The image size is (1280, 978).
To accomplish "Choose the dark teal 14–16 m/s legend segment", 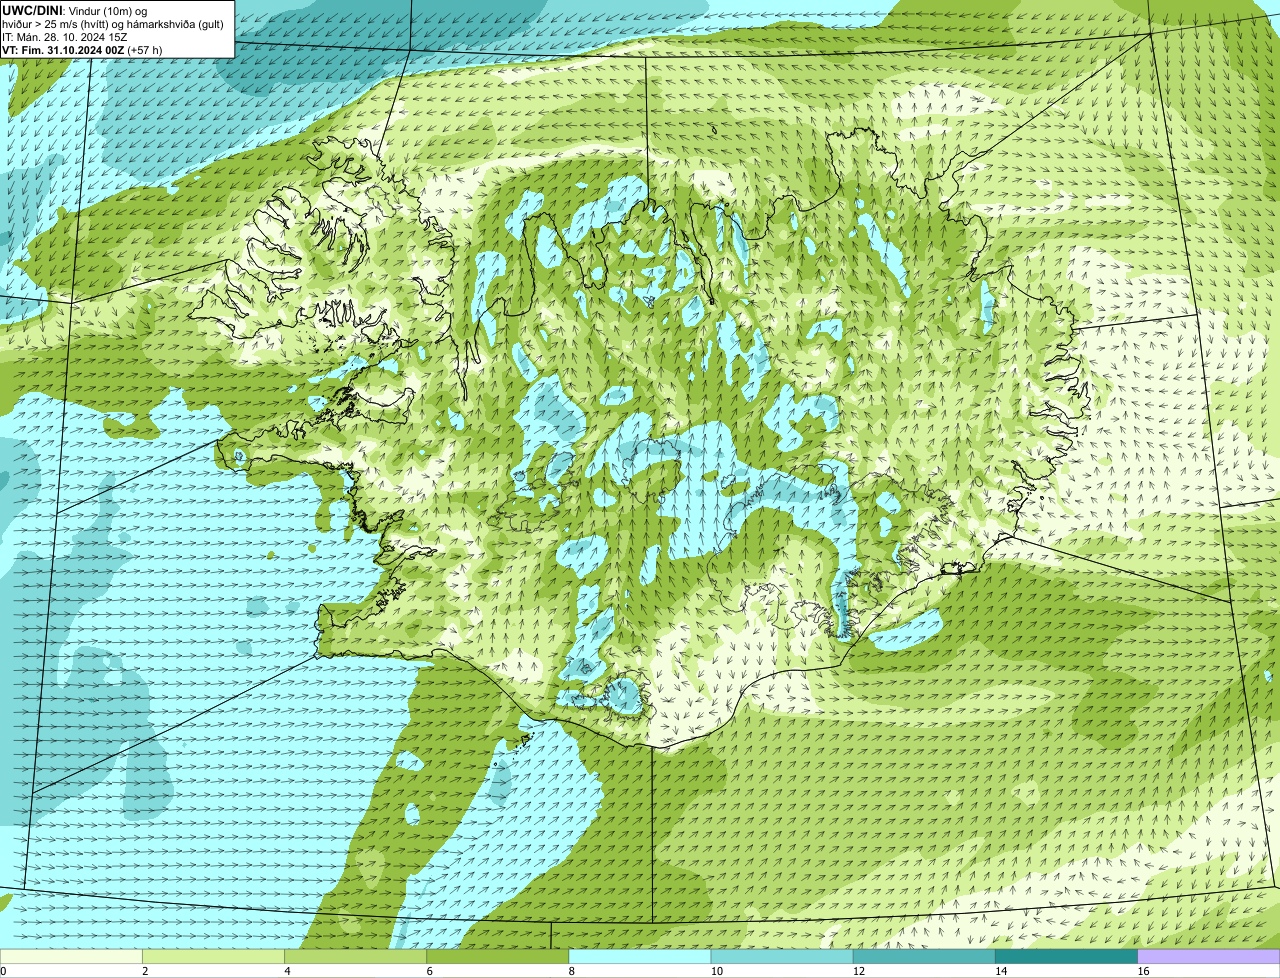I will pos(1066,957).
